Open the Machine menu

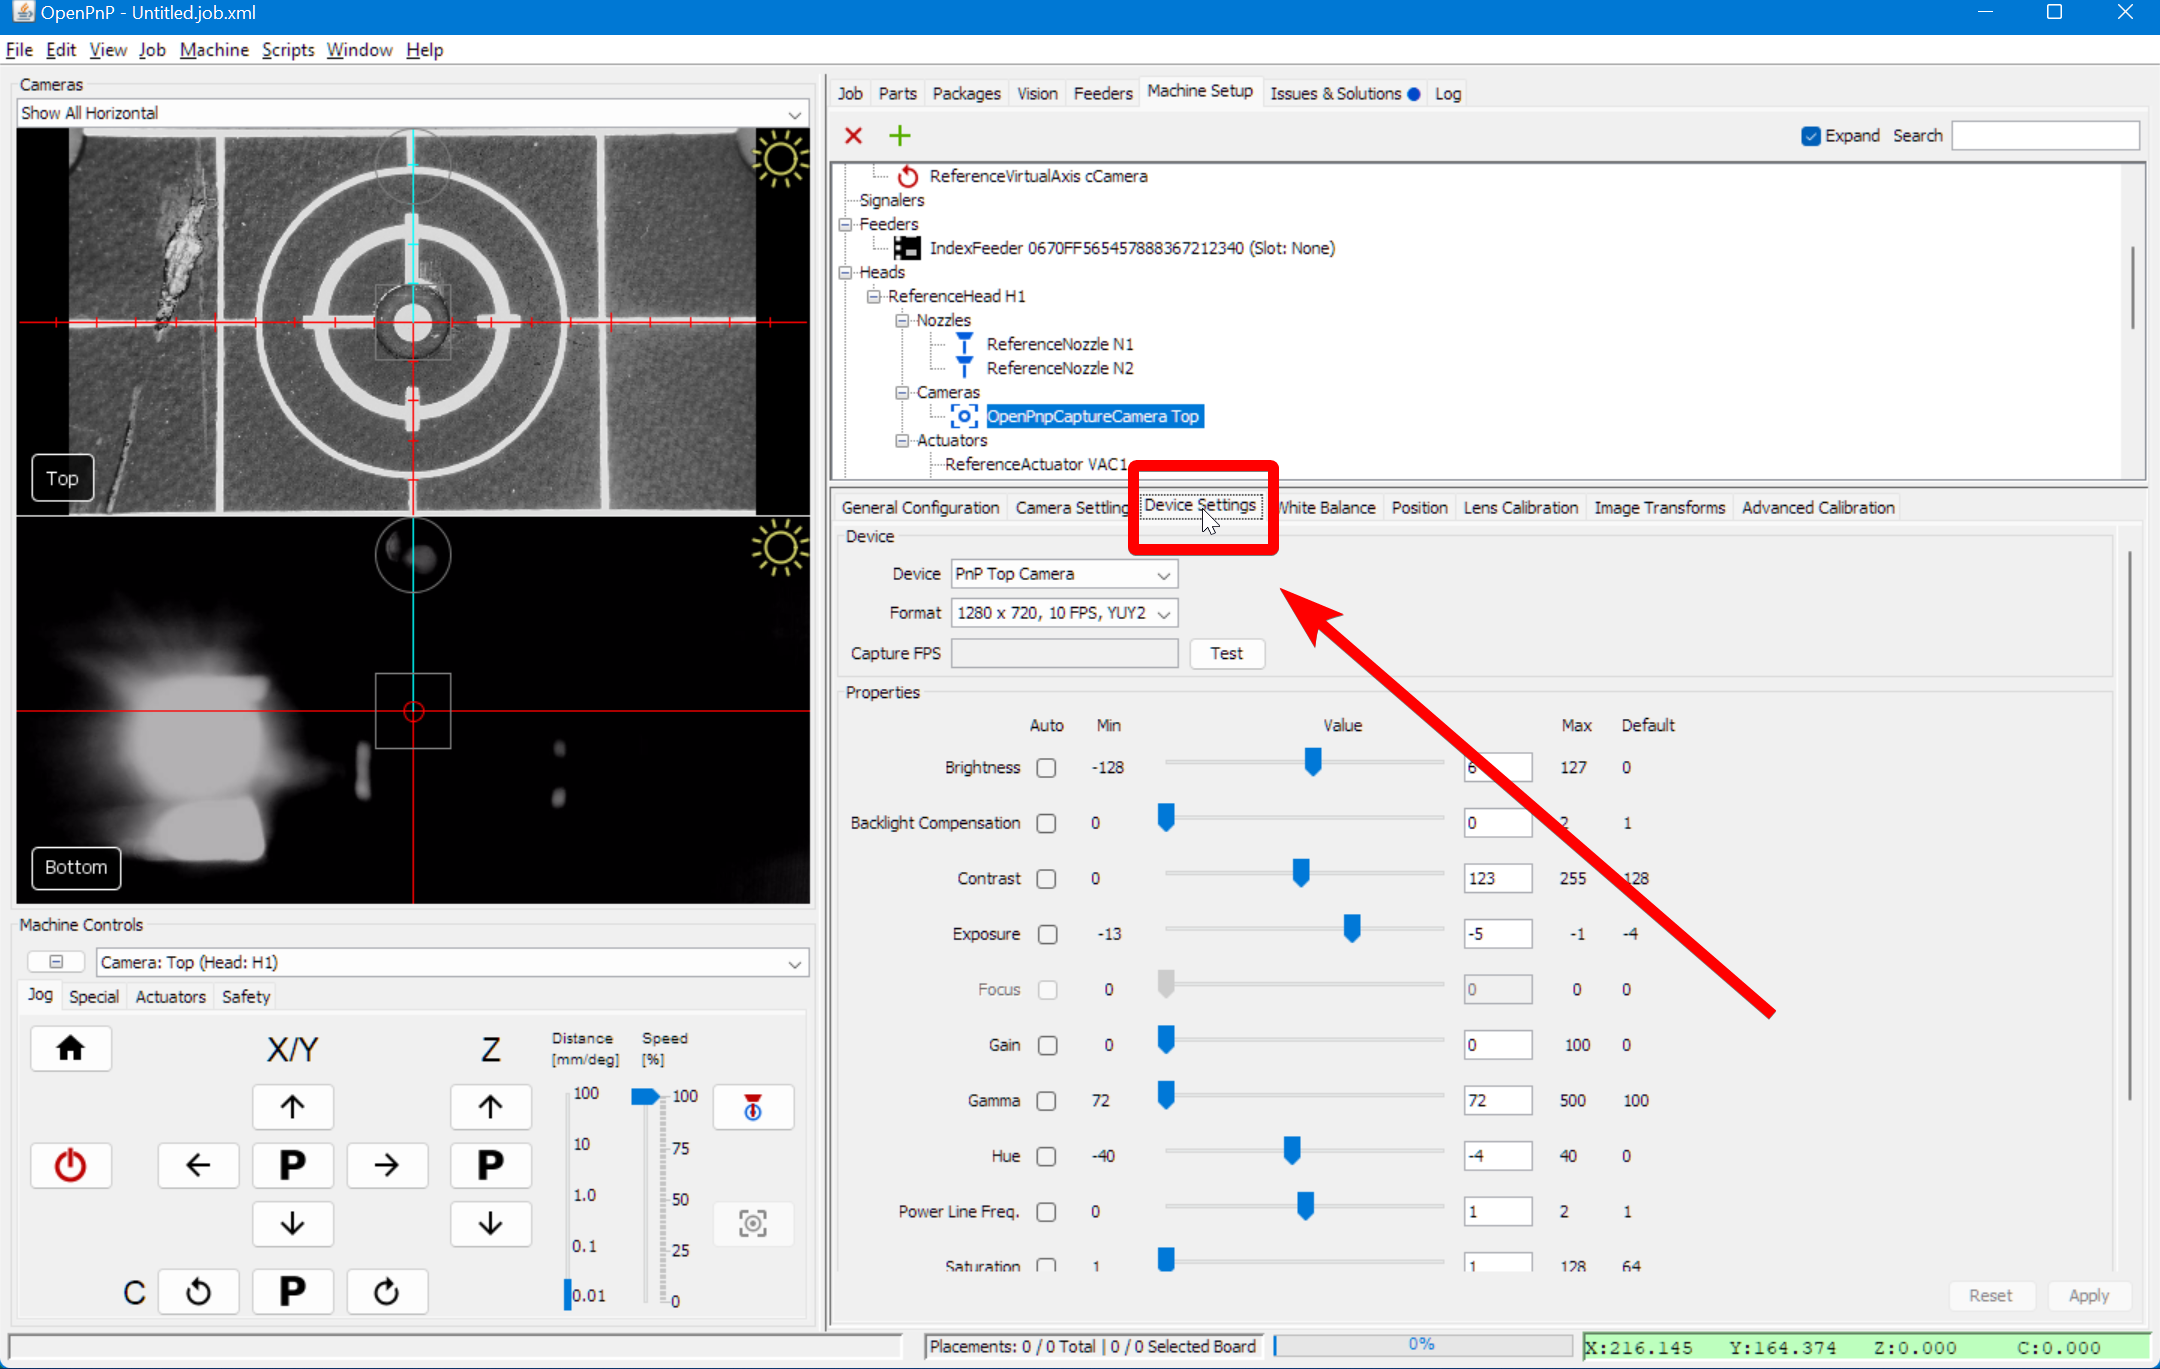[x=214, y=50]
